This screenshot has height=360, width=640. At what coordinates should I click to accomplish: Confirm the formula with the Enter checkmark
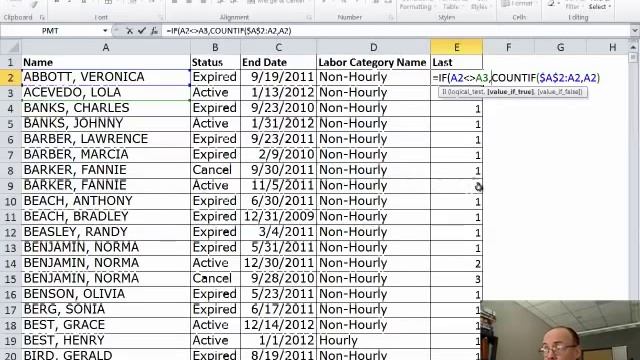coord(142,31)
